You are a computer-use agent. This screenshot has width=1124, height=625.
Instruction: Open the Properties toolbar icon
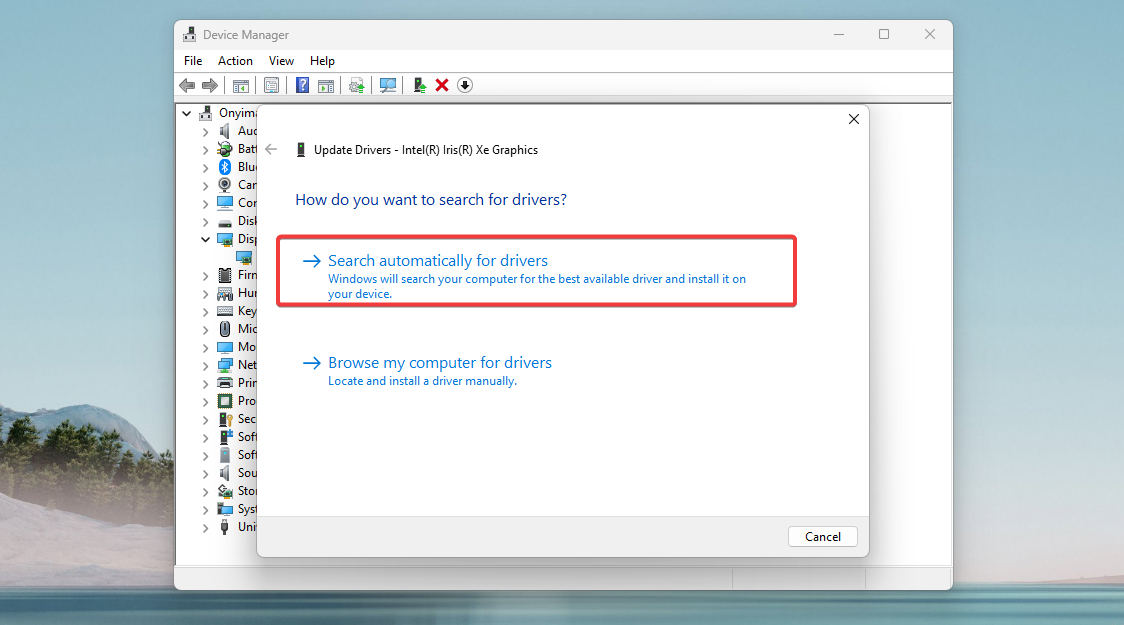272,85
